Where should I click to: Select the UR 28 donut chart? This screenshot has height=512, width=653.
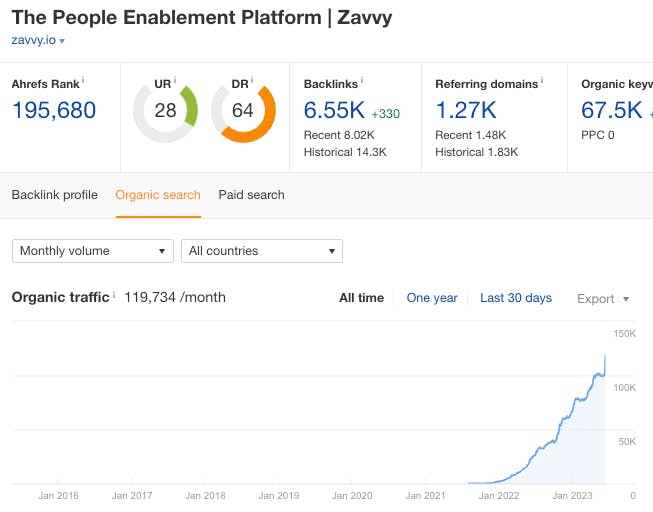tap(165, 111)
